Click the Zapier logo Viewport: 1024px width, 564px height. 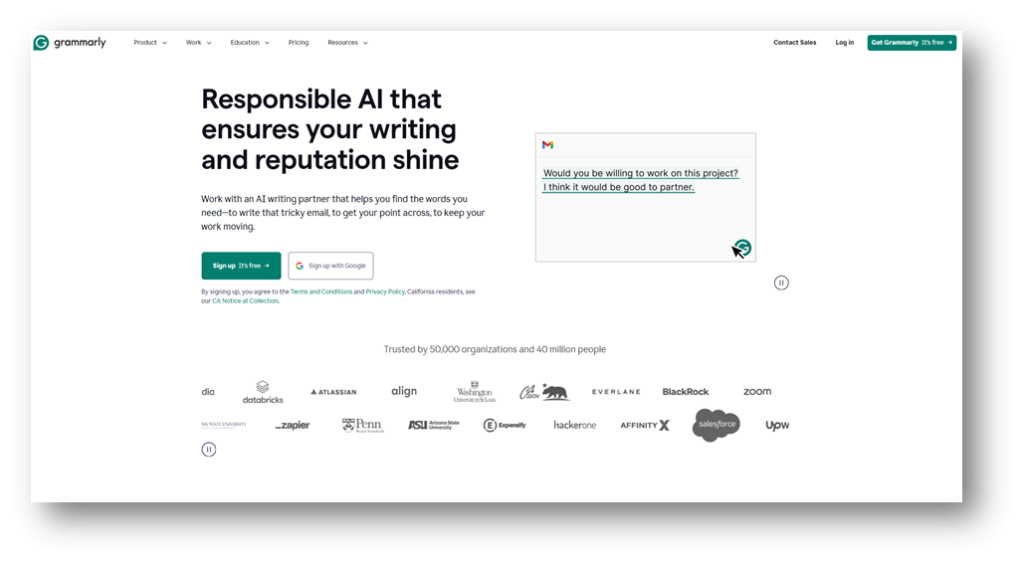click(x=293, y=425)
